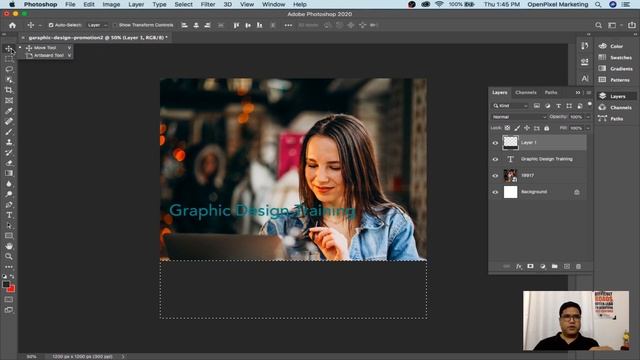Select the Pen tool
Image resolution: width=640 pixels, height=360 pixels.
pos(9,204)
